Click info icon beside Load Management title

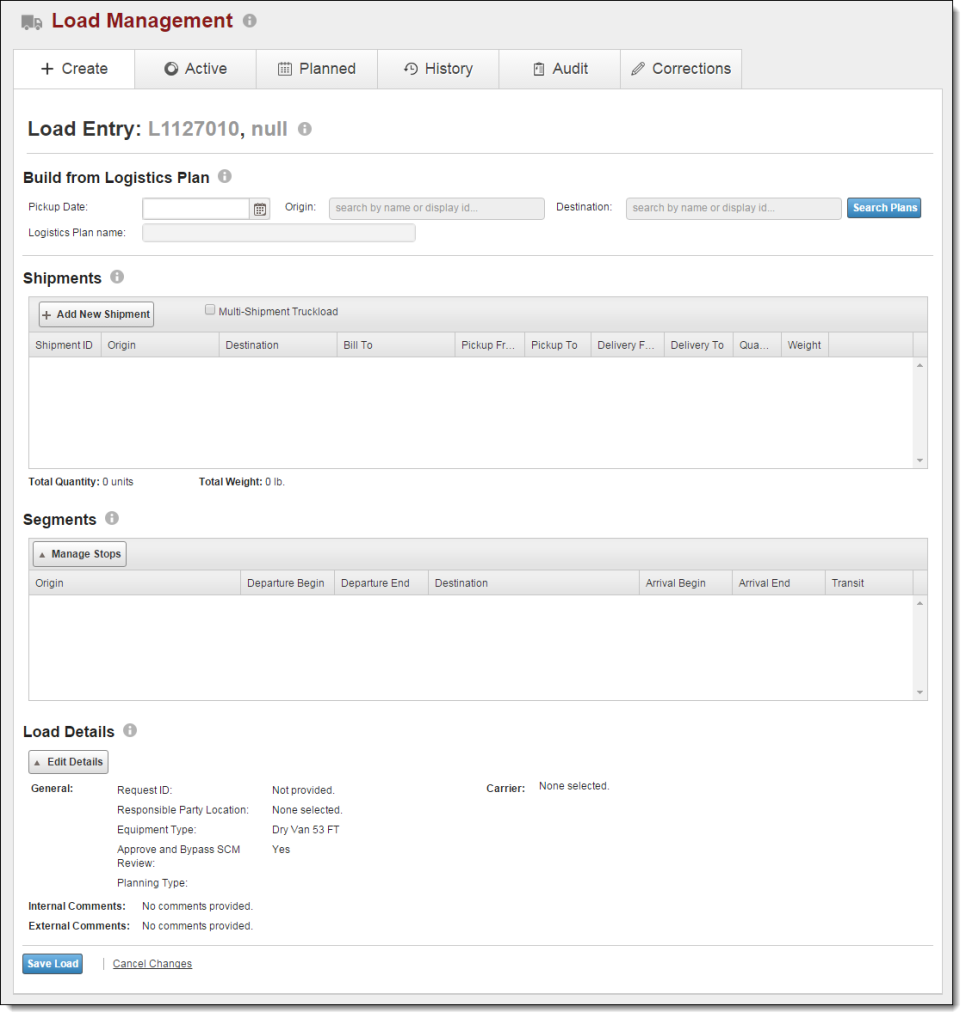point(250,21)
